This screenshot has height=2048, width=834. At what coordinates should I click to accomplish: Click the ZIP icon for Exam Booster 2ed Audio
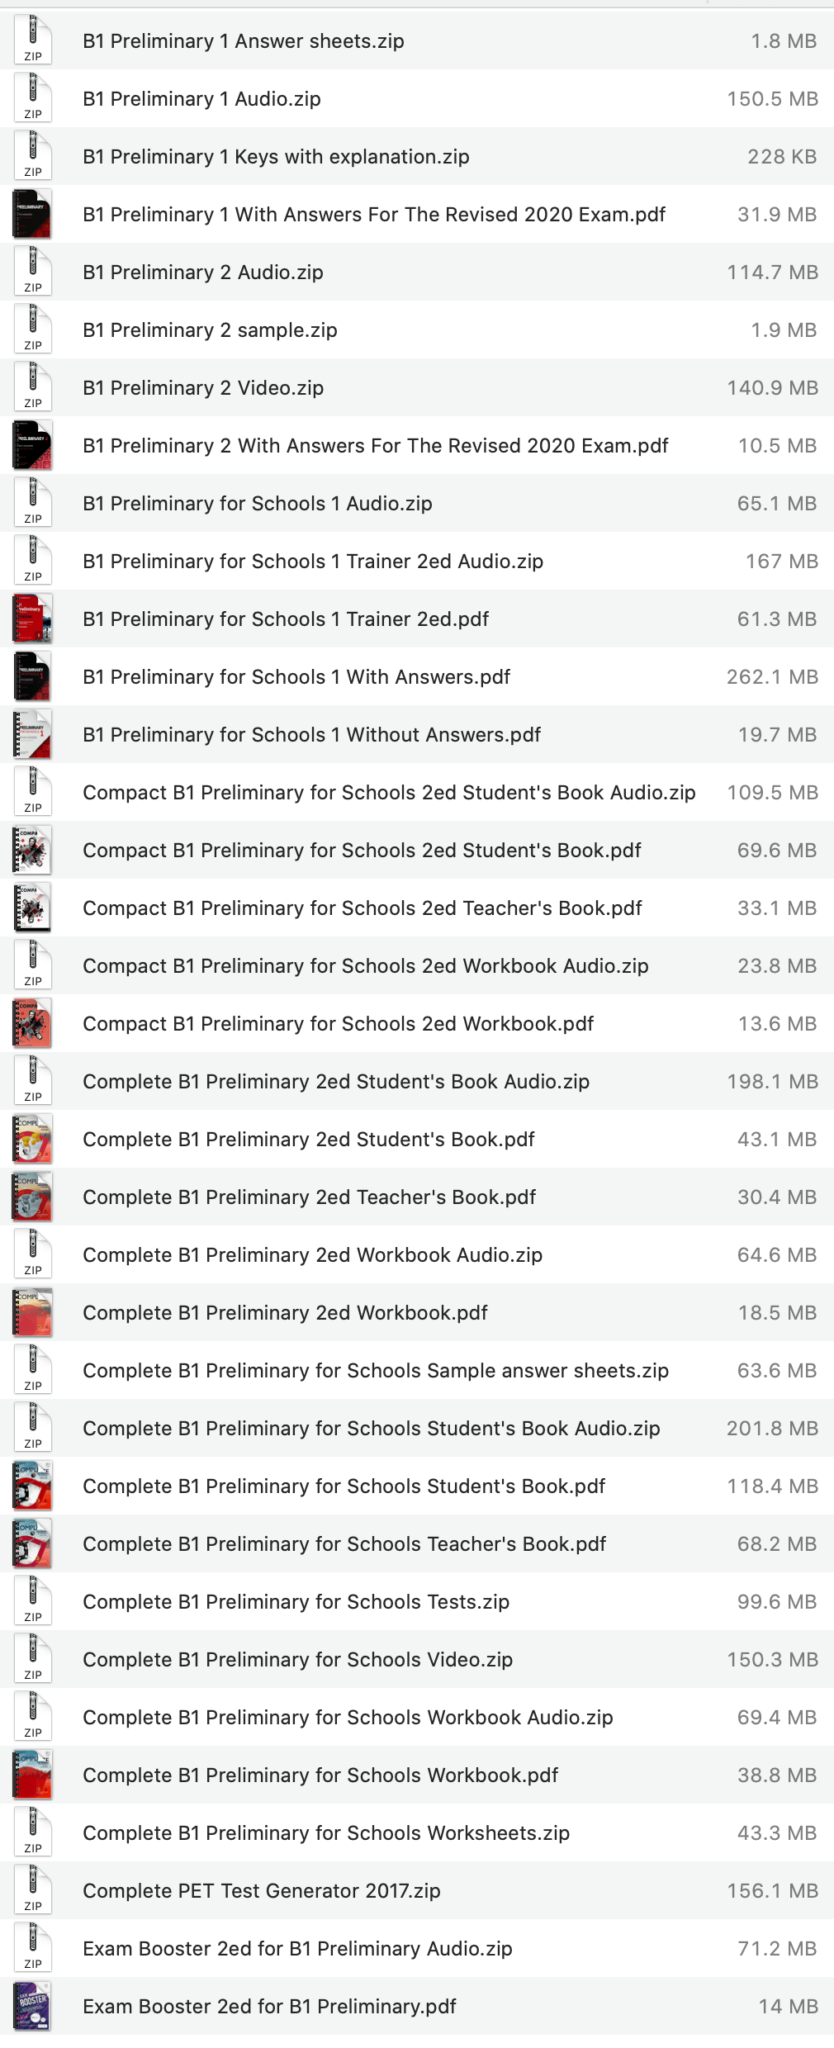(31, 1948)
